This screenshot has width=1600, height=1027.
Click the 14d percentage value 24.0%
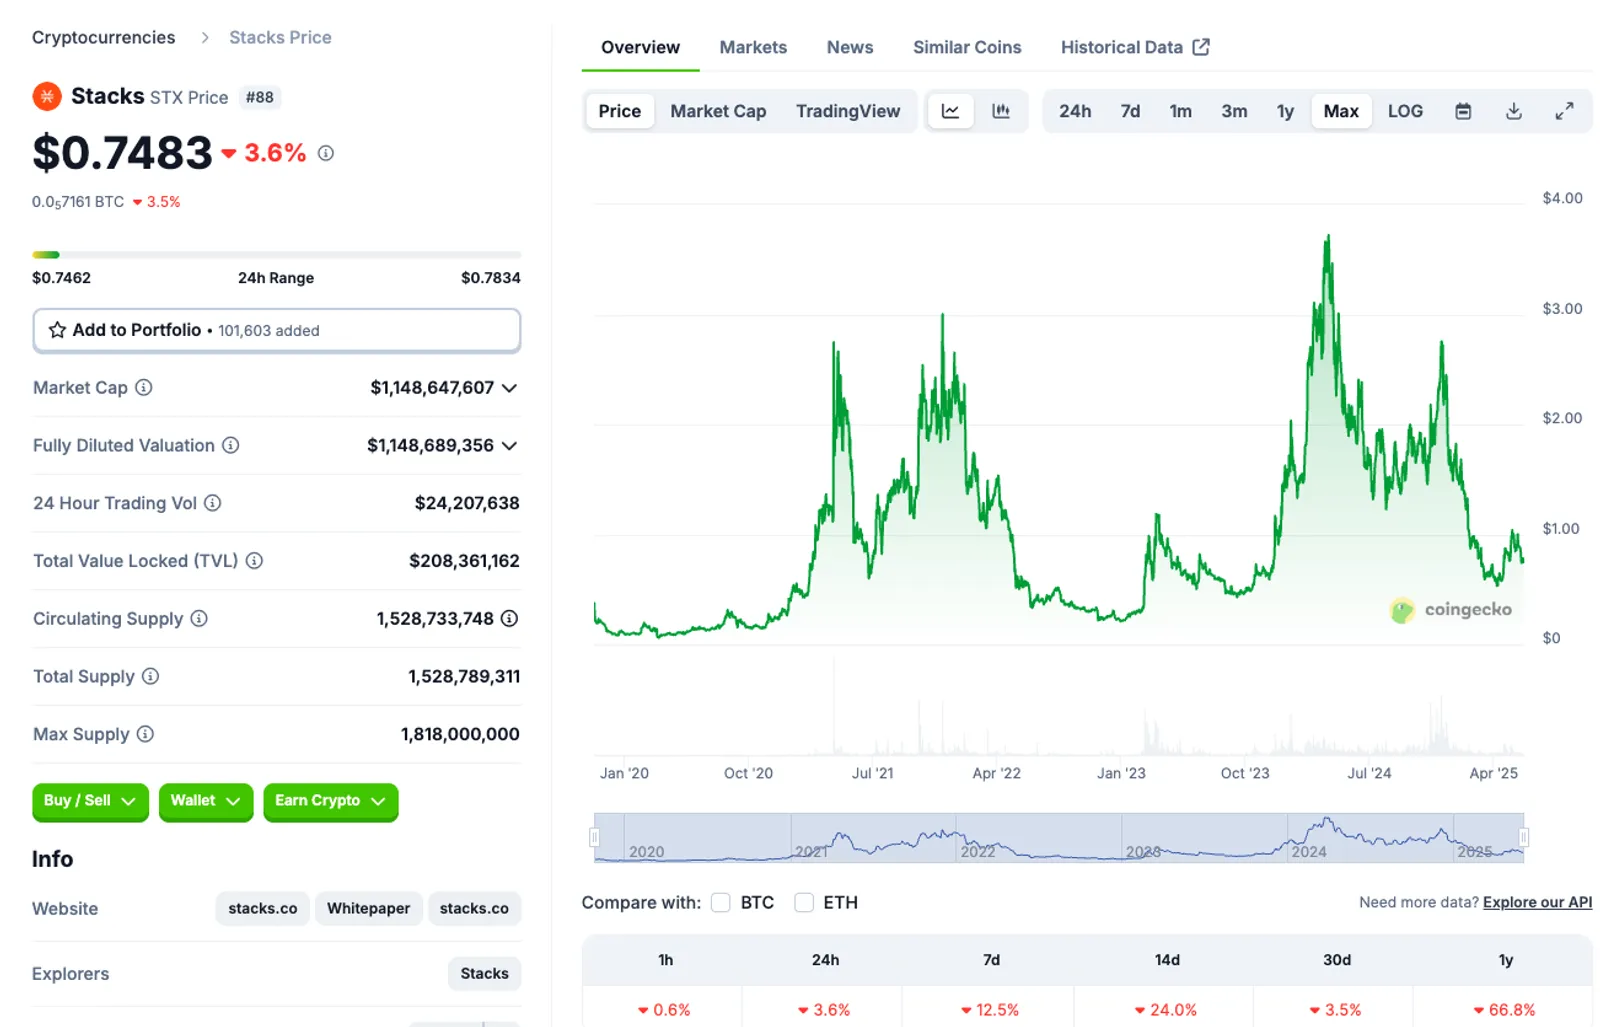(x=1166, y=1010)
